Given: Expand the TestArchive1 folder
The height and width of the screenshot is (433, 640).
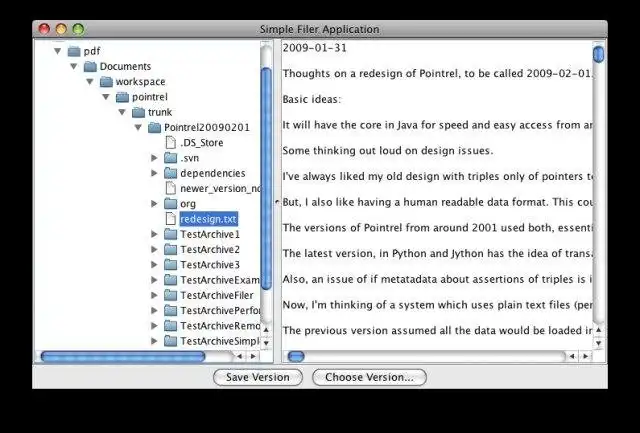Looking at the screenshot, I should click(x=154, y=234).
